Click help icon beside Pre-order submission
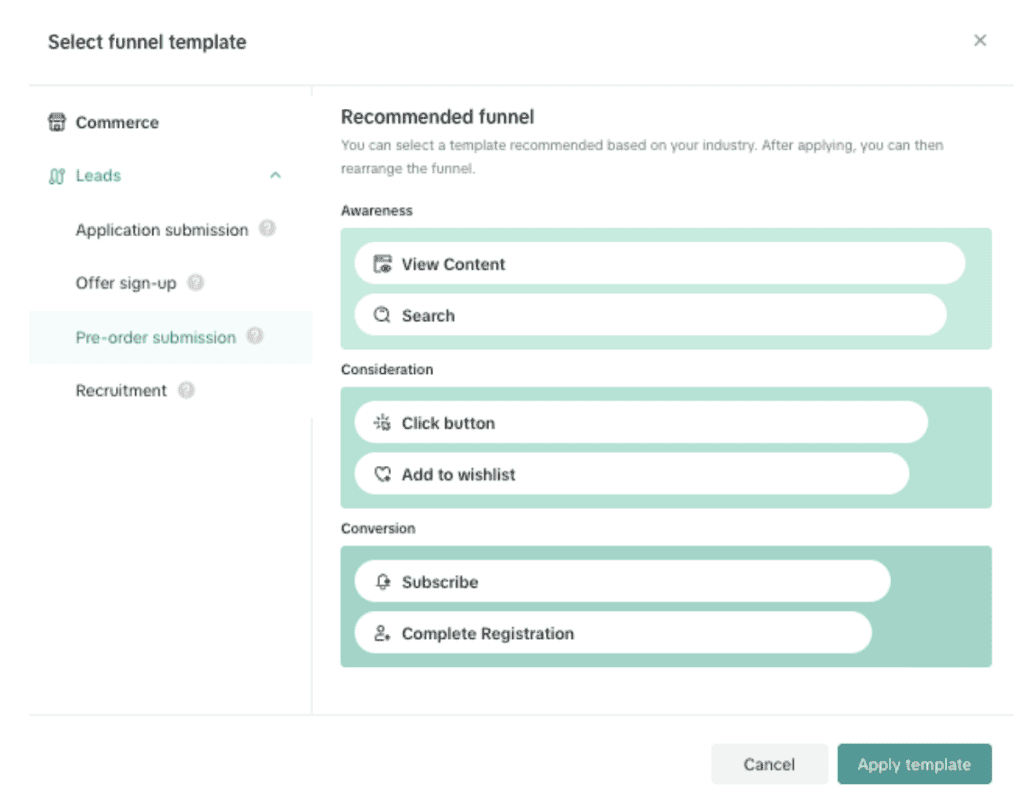This screenshot has width=1024, height=811. (255, 336)
